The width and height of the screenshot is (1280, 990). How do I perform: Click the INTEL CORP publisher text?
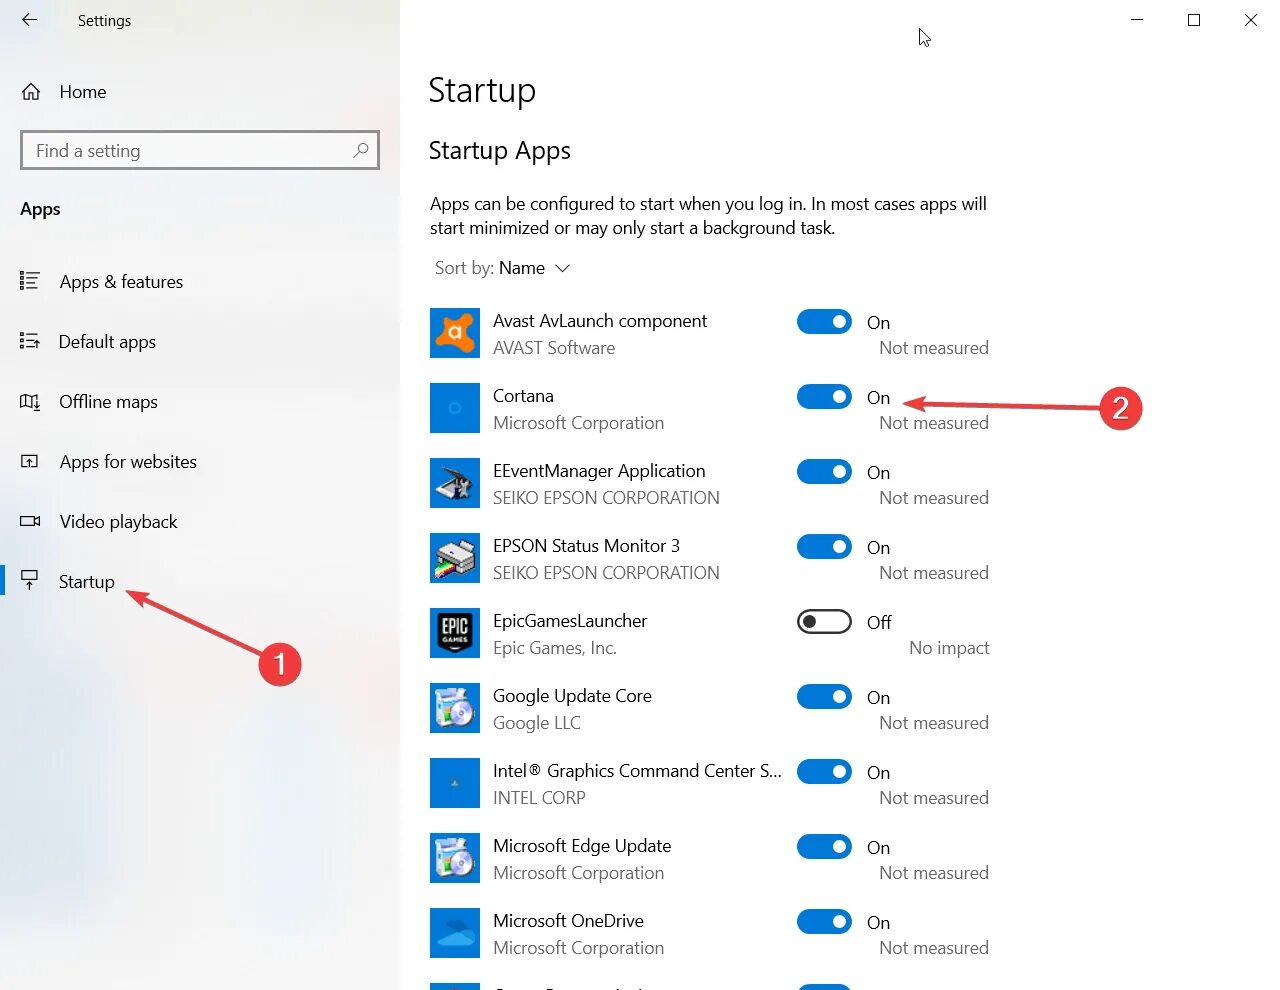(x=539, y=798)
